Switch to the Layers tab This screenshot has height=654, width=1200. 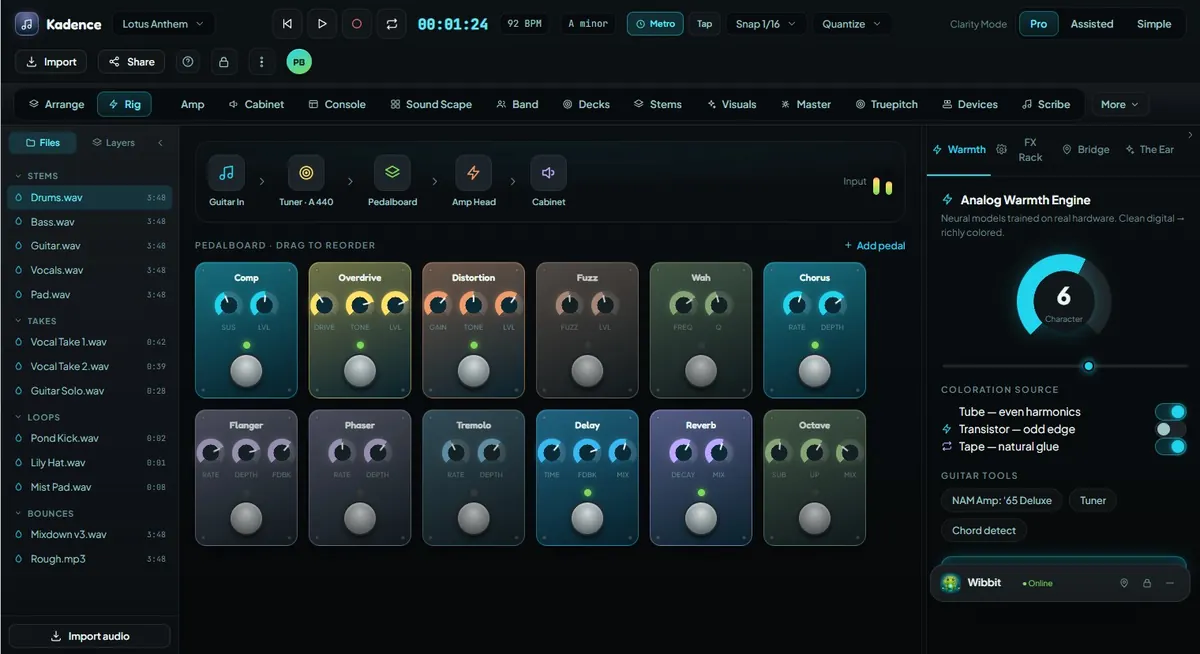(113, 143)
